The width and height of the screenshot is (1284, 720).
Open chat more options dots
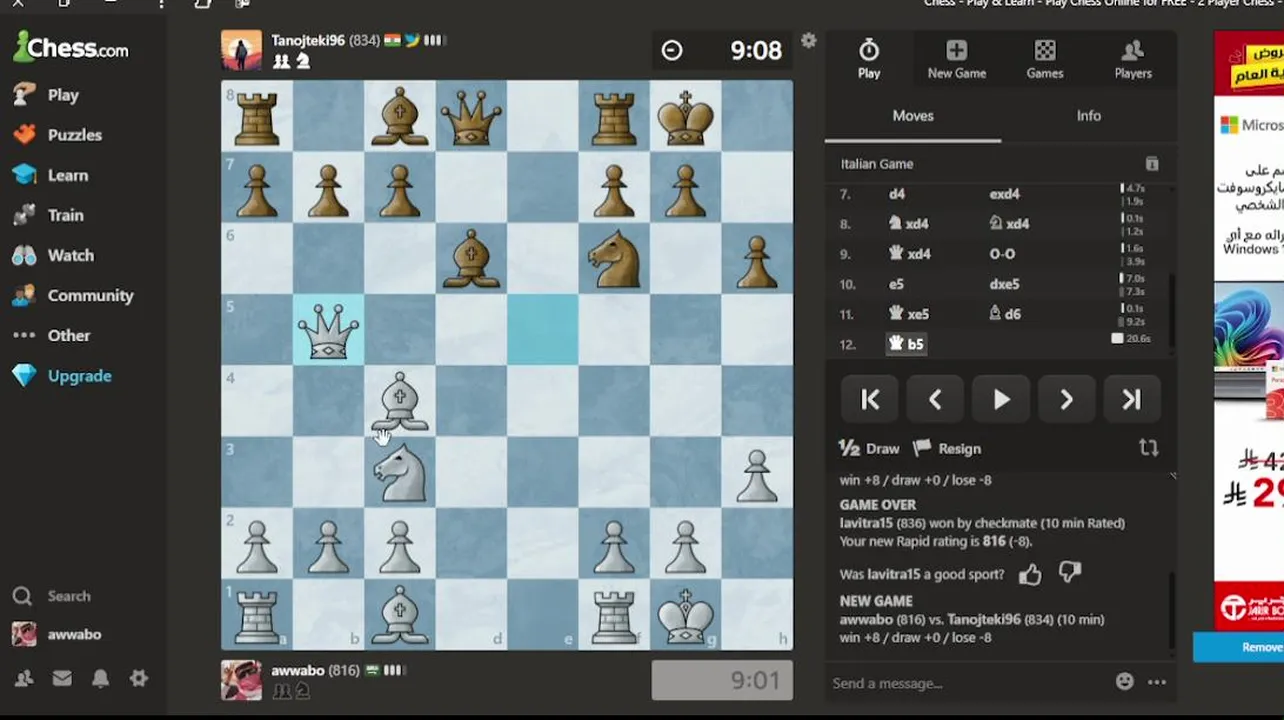pos(1157,682)
